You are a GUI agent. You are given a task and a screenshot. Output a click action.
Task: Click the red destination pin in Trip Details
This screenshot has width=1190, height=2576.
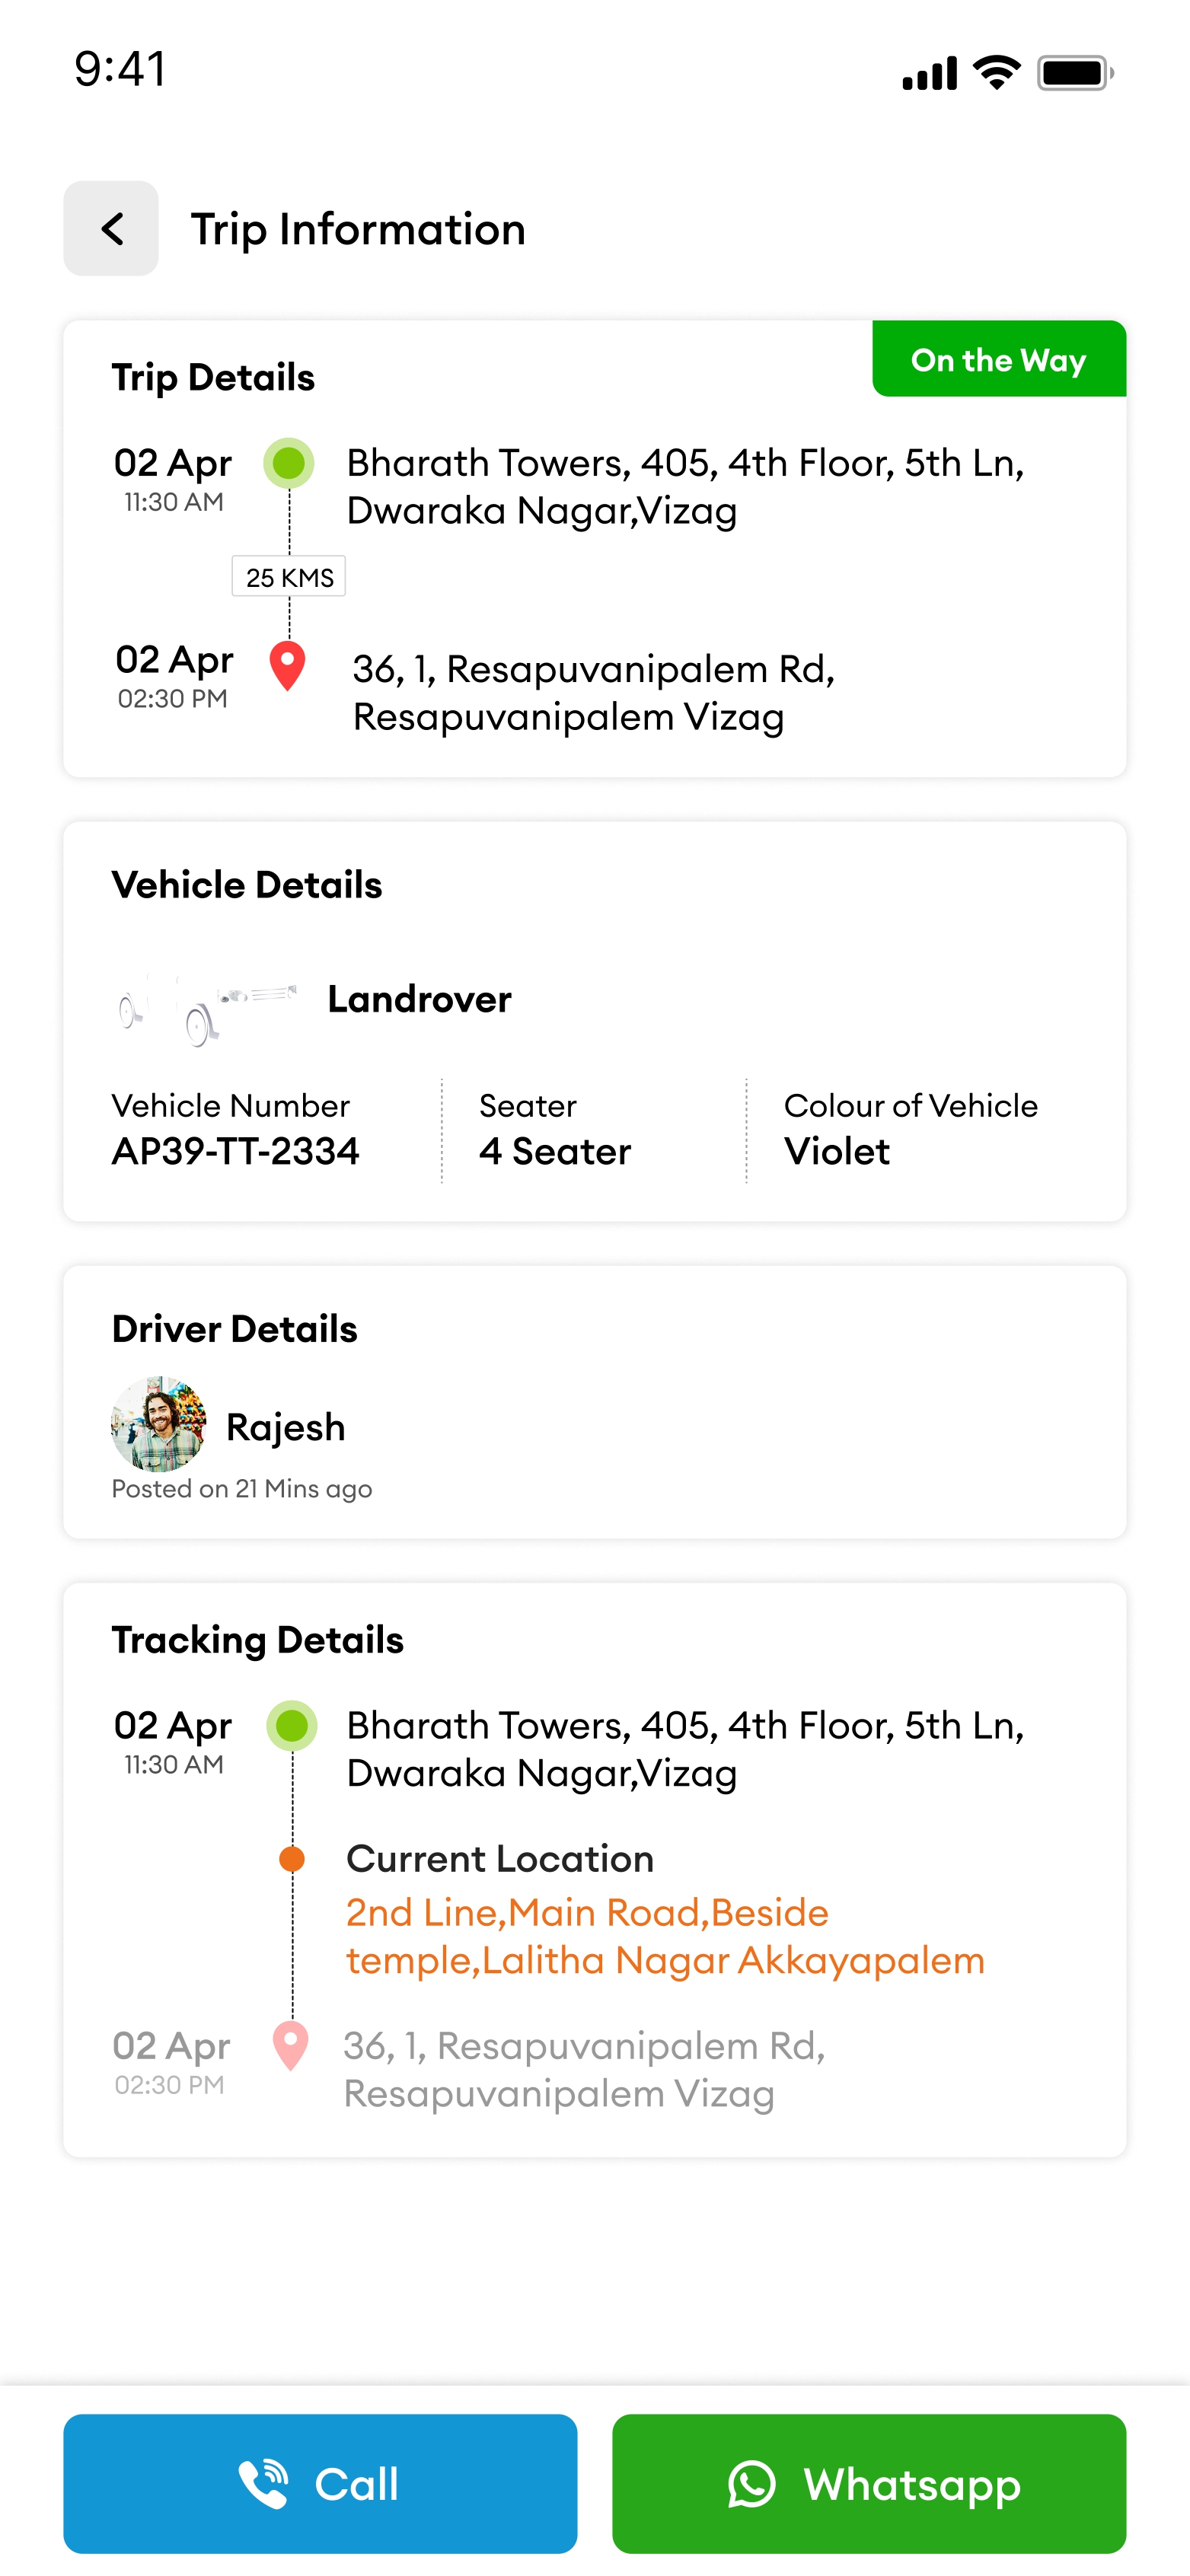[x=288, y=665]
